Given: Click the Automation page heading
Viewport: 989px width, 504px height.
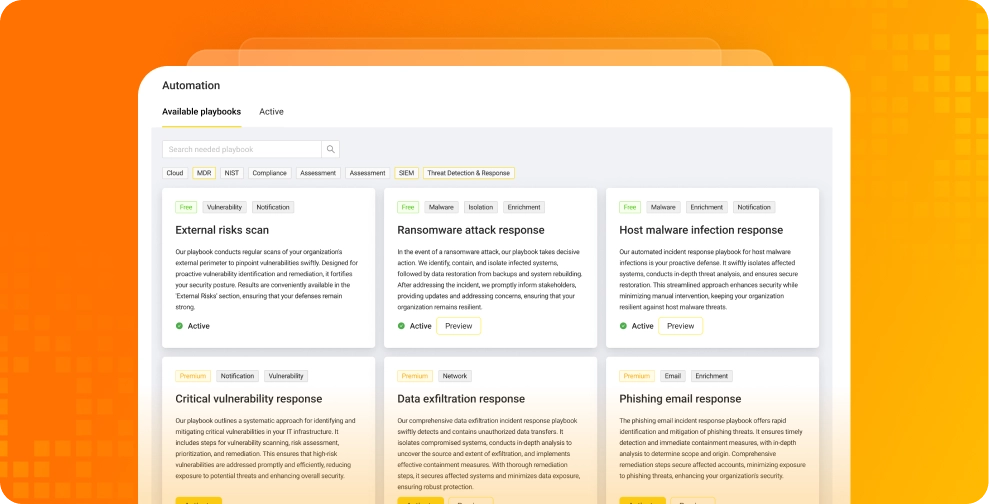Looking at the screenshot, I should pyautogui.click(x=191, y=86).
